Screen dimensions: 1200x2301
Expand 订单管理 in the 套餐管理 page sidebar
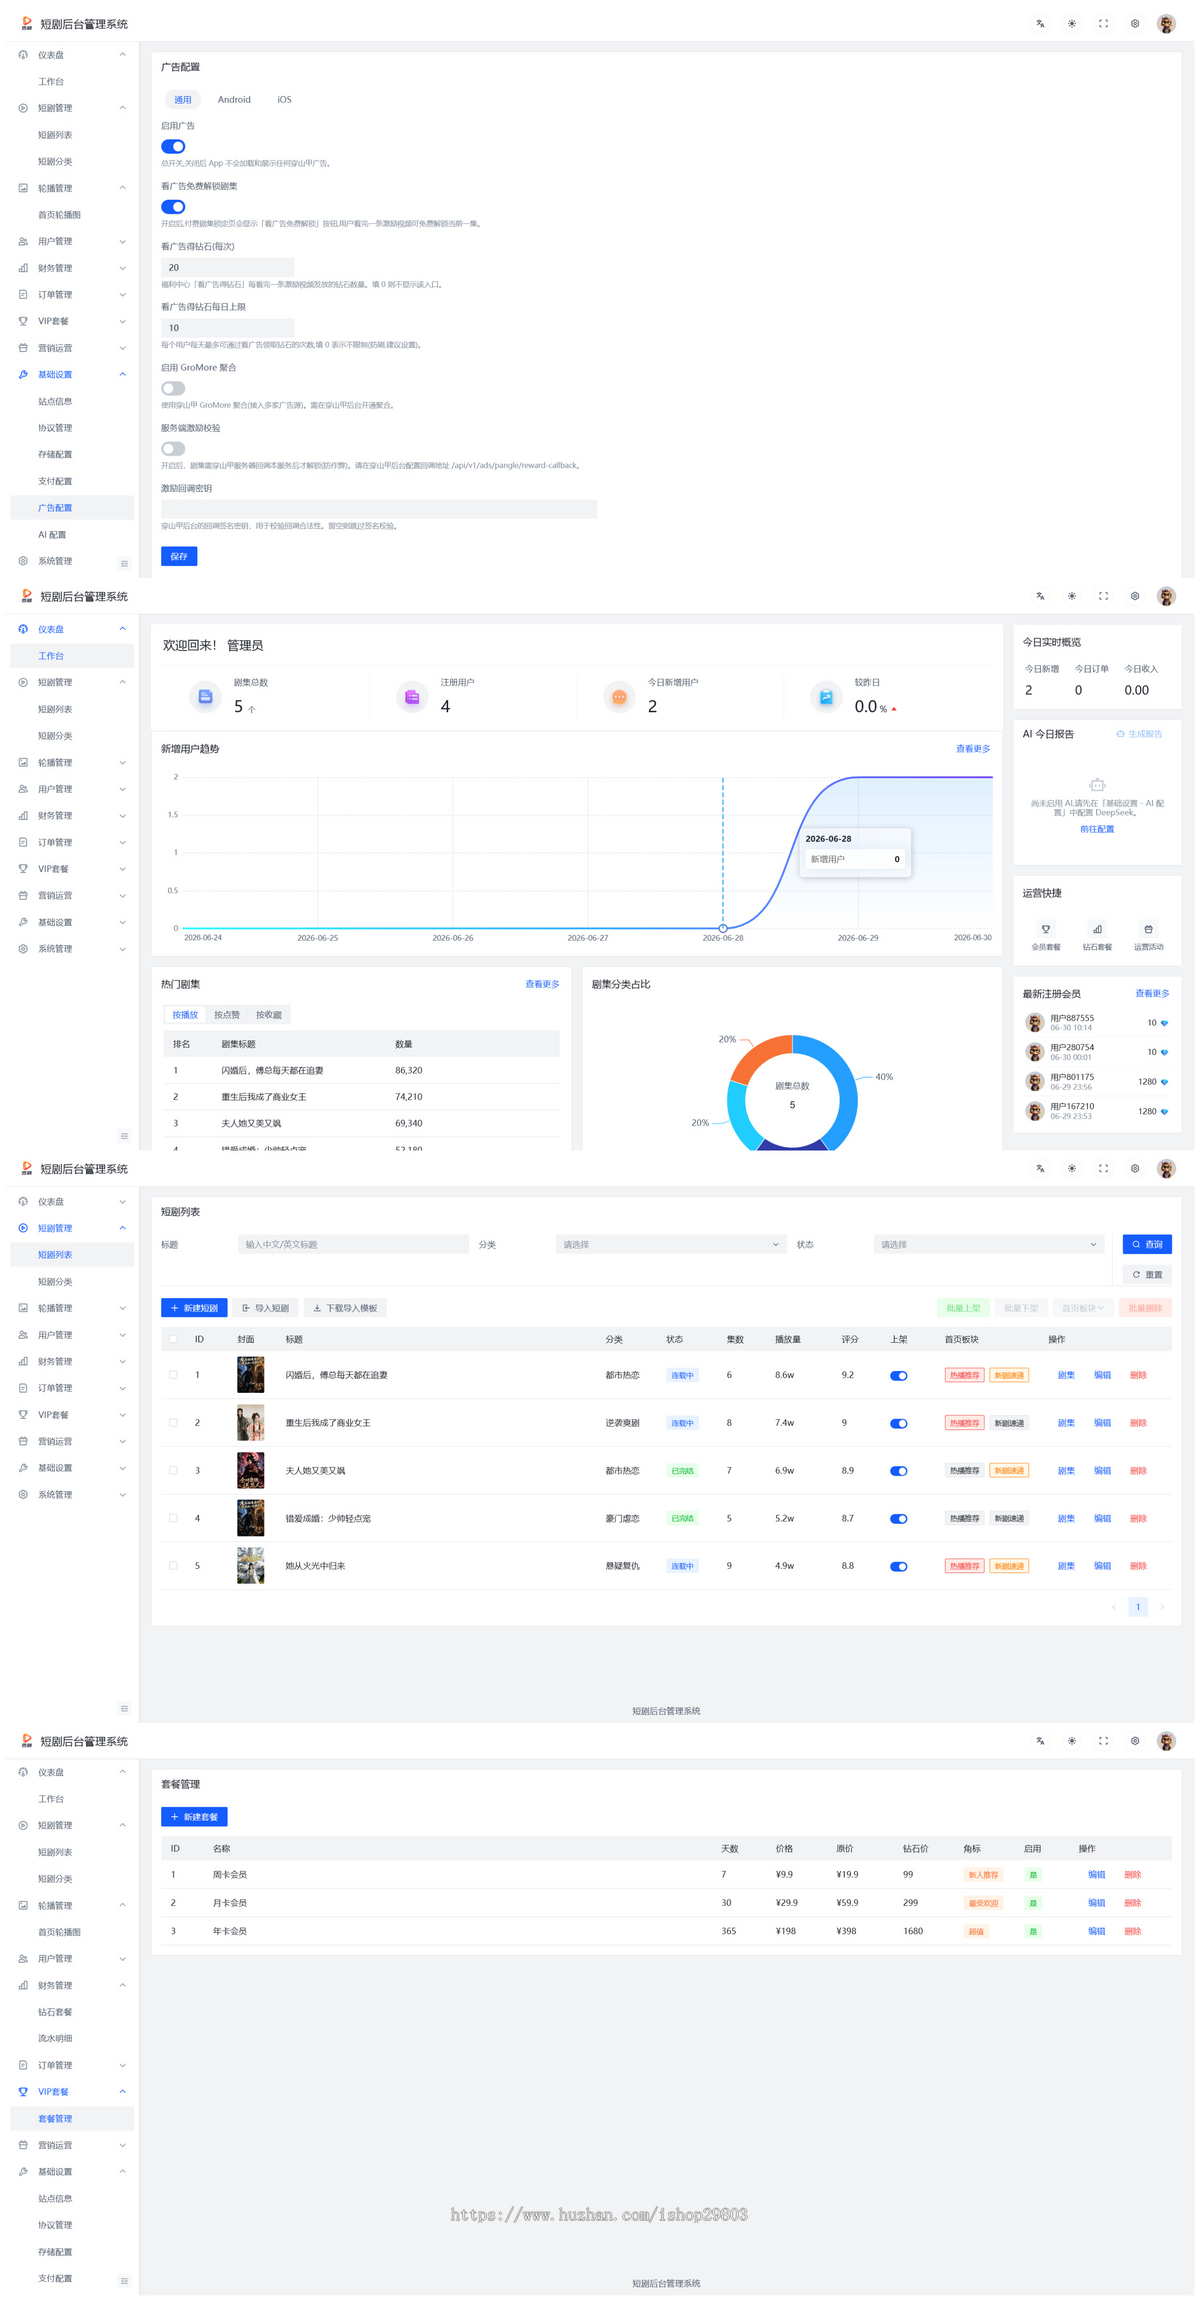(x=70, y=2065)
